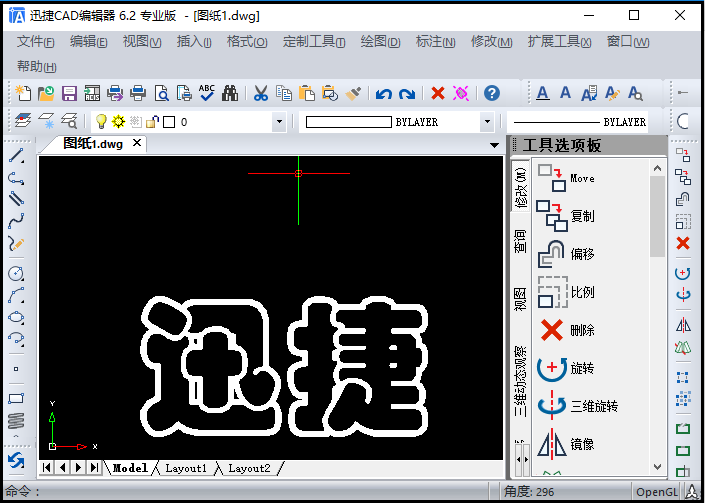Select the Model tab

tap(130, 468)
